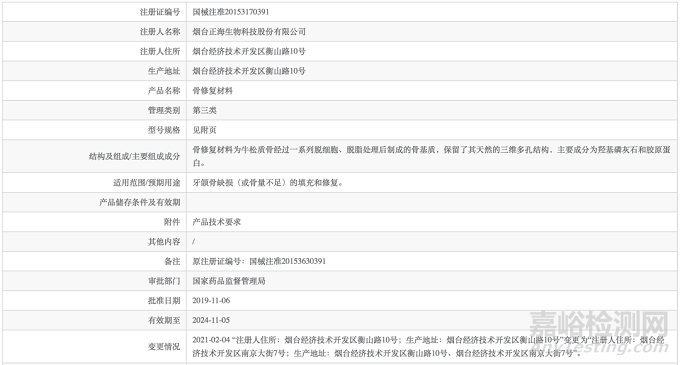Select the 注册人住所 address value
The height and width of the screenshot is (365, 680).
pos(249,51)
